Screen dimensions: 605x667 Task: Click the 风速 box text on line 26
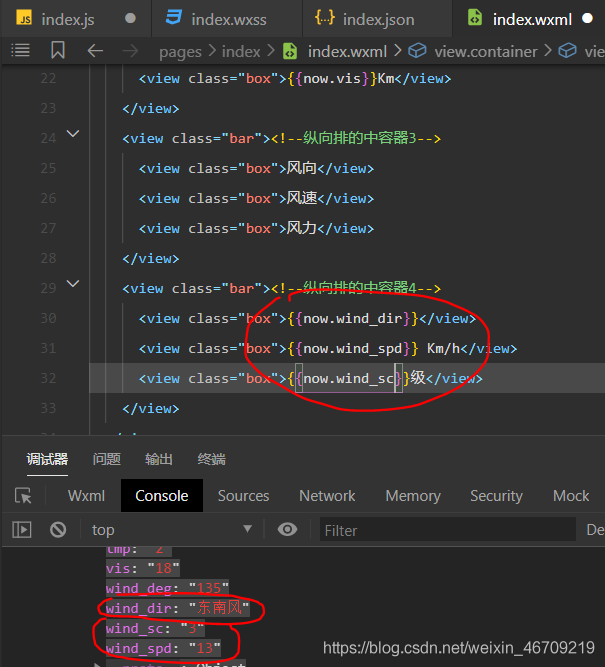[x=301, y=198]
